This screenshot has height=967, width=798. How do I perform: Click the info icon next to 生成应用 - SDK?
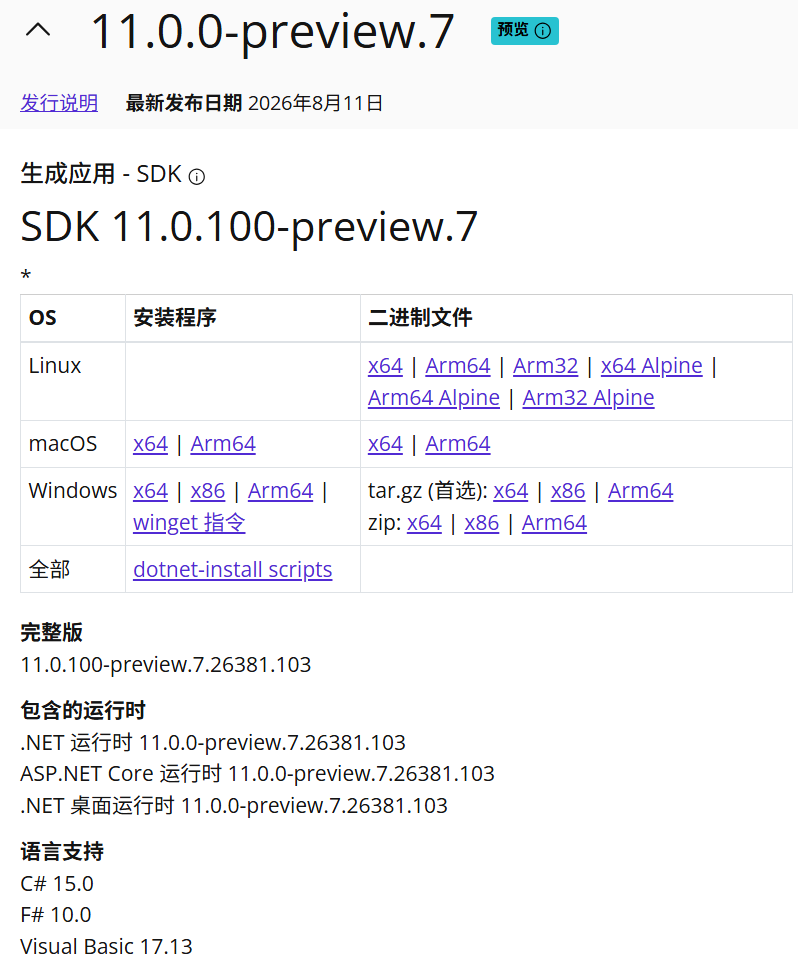point(197,177)
